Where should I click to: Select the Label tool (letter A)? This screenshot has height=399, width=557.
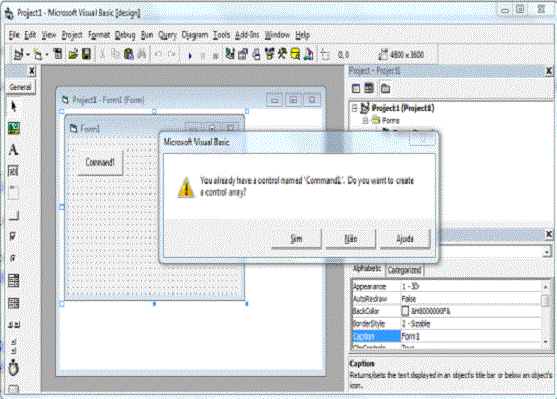click(x=13, y=150)
